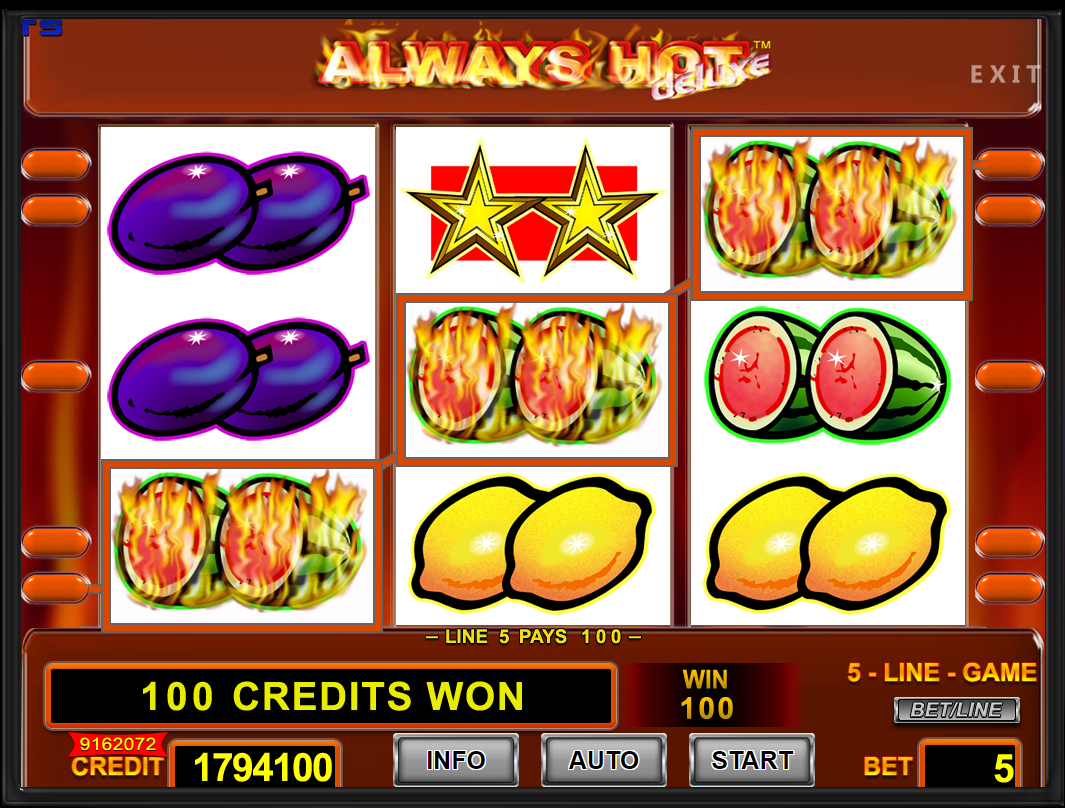Exit the game via EXIT
The height and width of the screenshot is (808, 1065).
1005,74
